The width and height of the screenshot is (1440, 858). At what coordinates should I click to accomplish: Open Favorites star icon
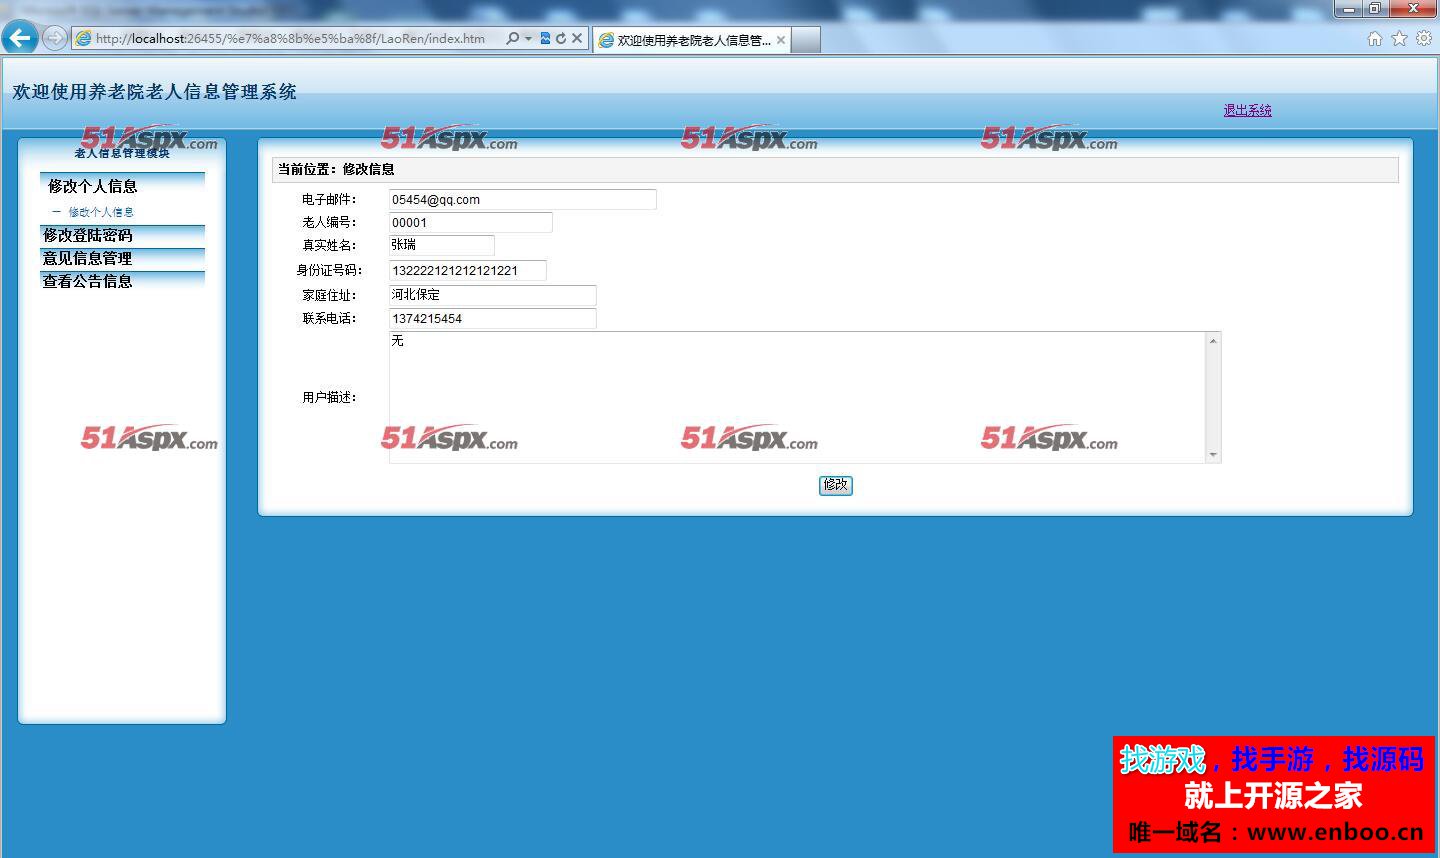(x=1399, y=38)
